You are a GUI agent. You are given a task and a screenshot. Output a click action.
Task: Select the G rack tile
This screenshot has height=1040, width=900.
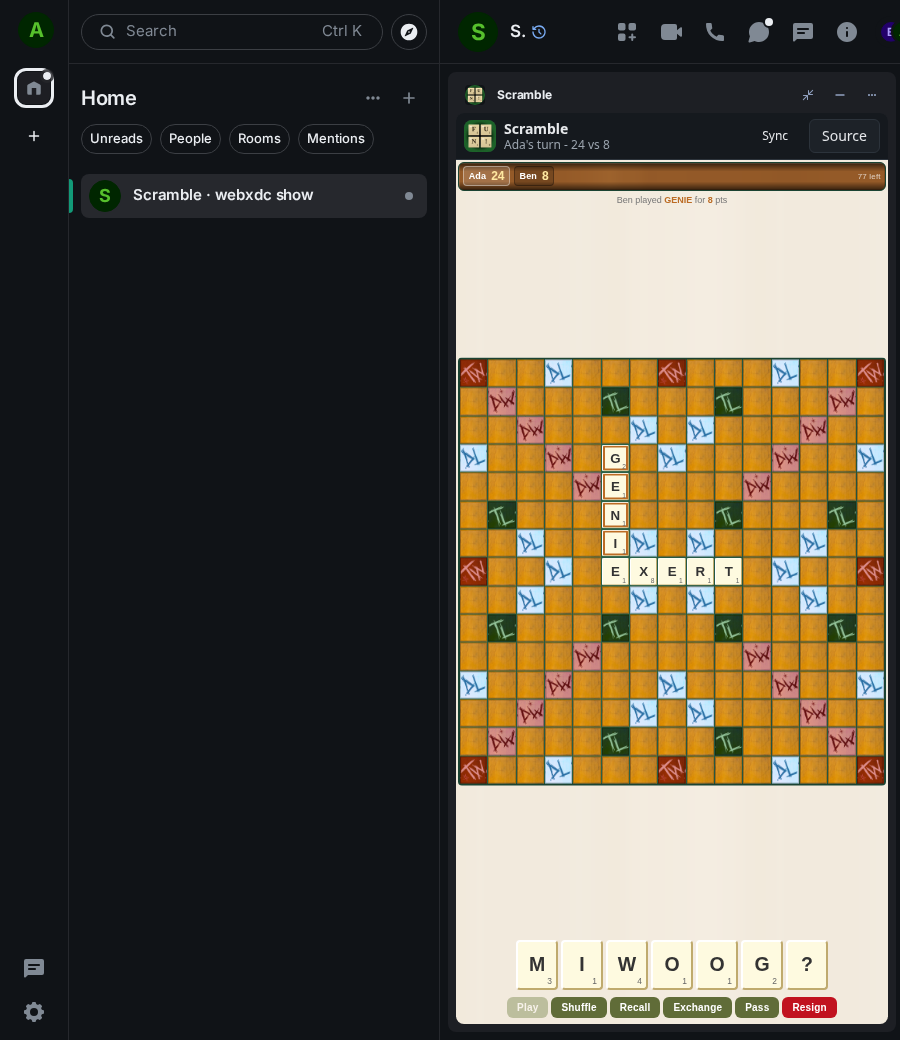(762, 964)
